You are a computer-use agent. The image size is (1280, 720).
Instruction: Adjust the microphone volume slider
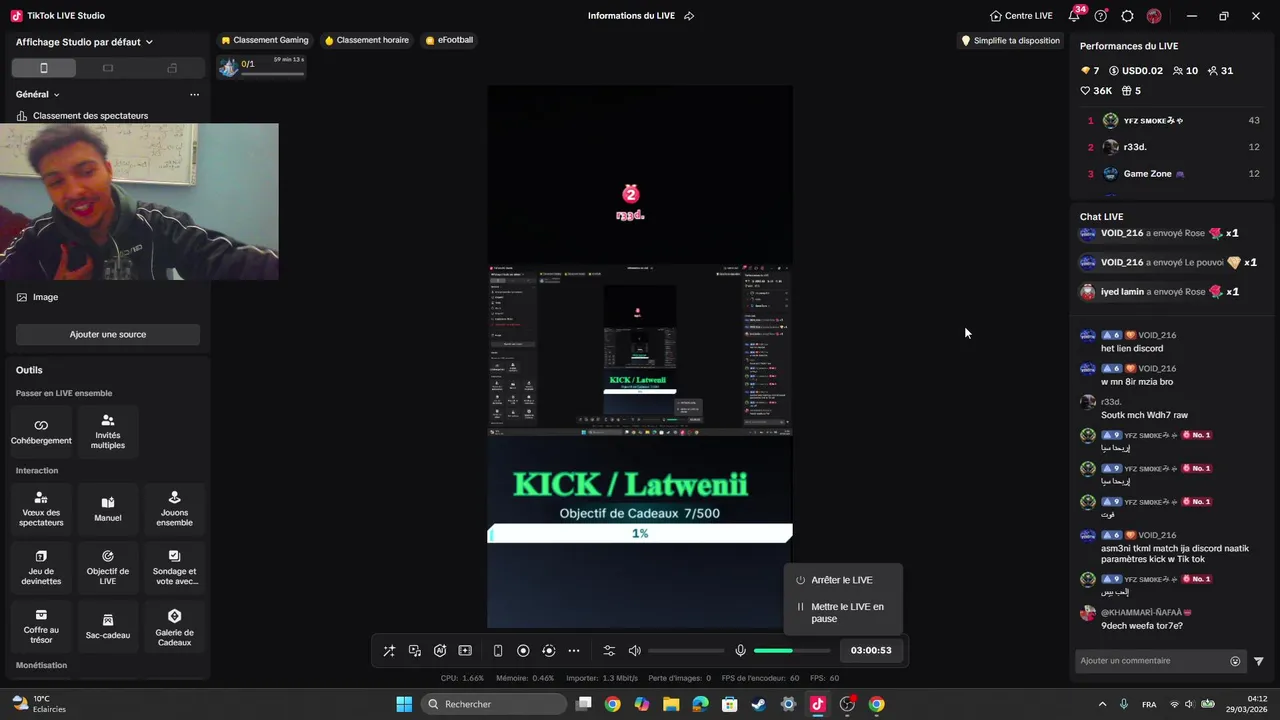pos(792,650)
